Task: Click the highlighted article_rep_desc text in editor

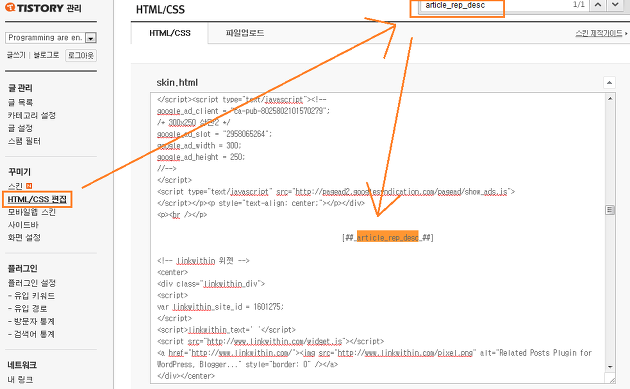Action: pyautogui.click(x=388, y=237)
